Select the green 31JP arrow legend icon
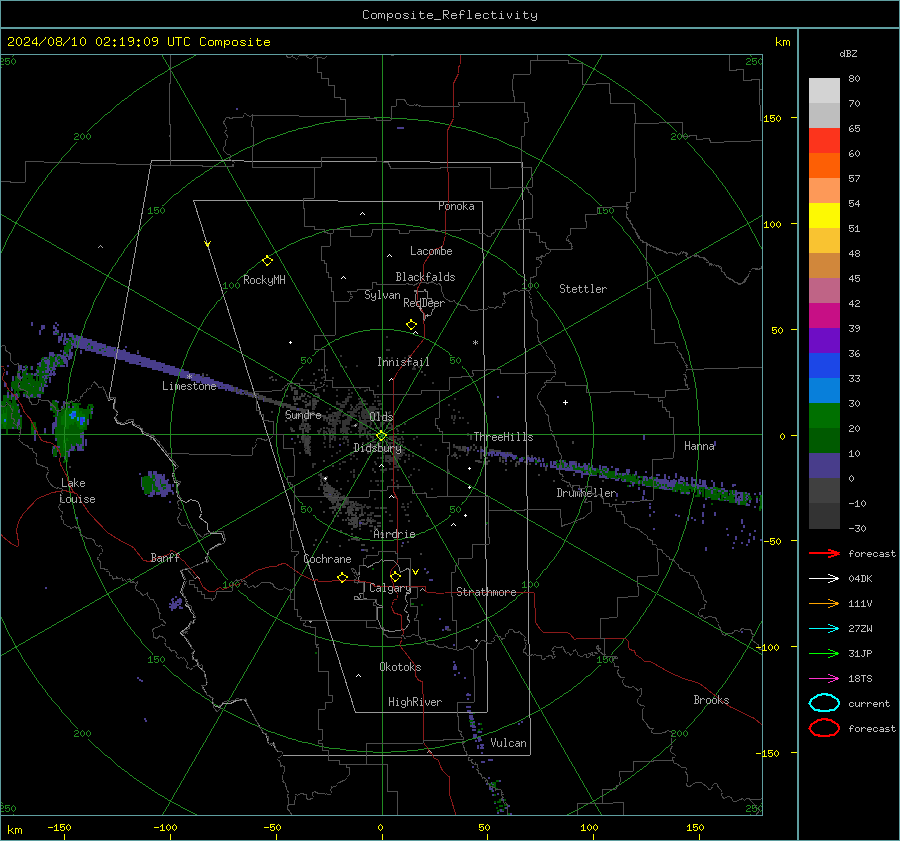 tap(824, 653)
